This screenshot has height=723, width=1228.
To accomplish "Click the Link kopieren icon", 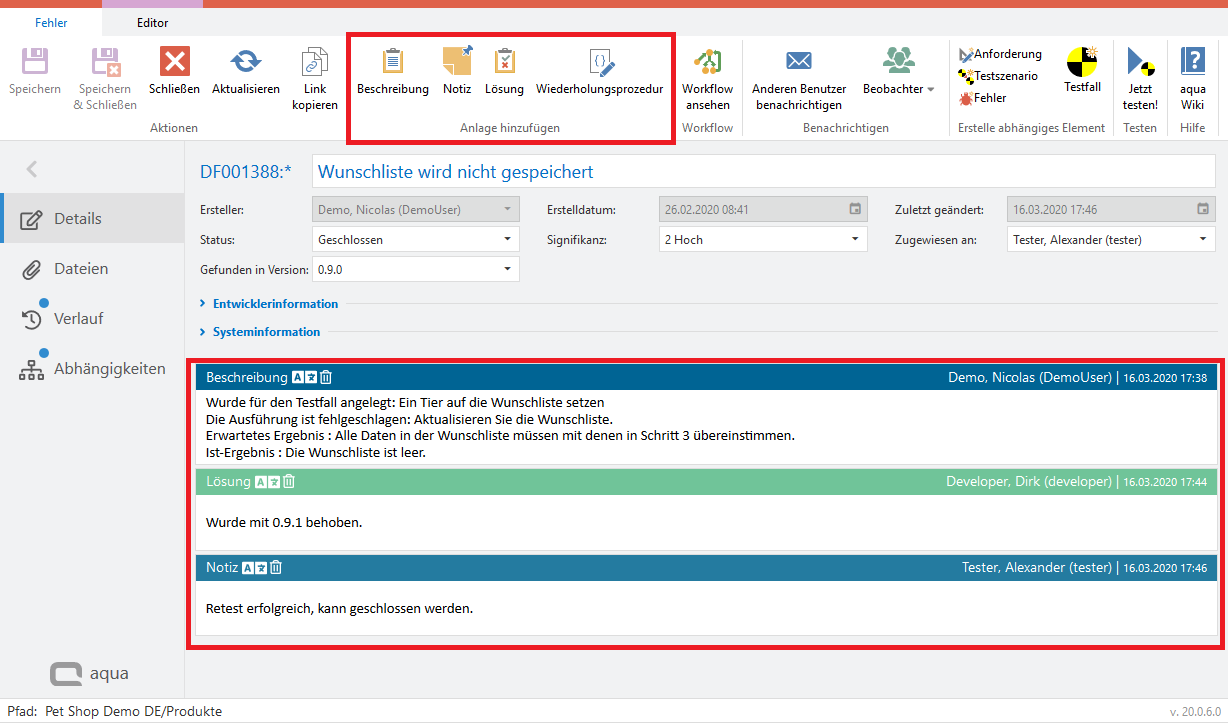I will click(x=315, y=63).
